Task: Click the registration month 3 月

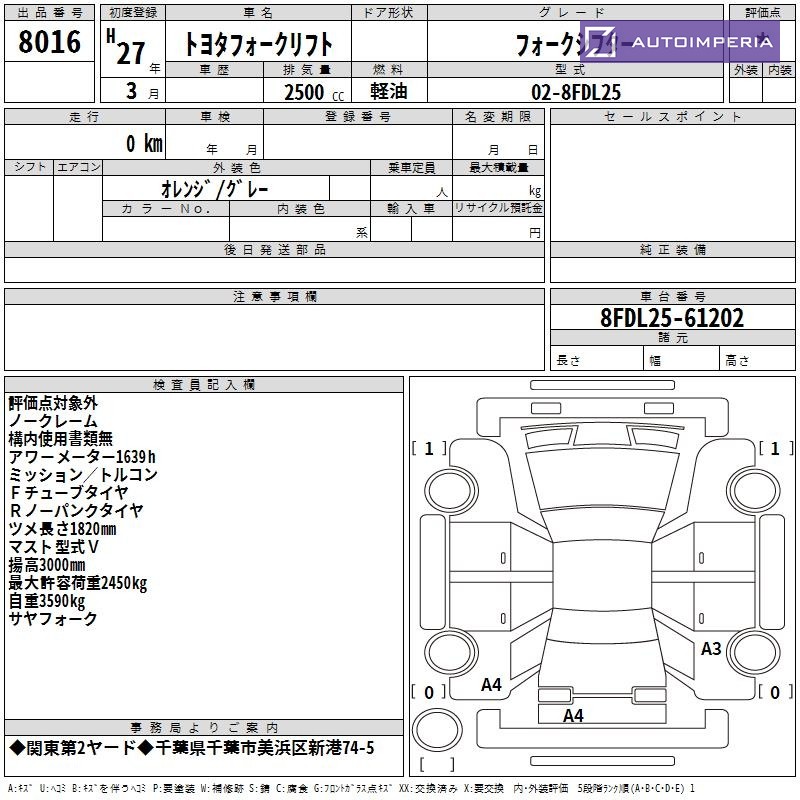Action: click(142, 91)
